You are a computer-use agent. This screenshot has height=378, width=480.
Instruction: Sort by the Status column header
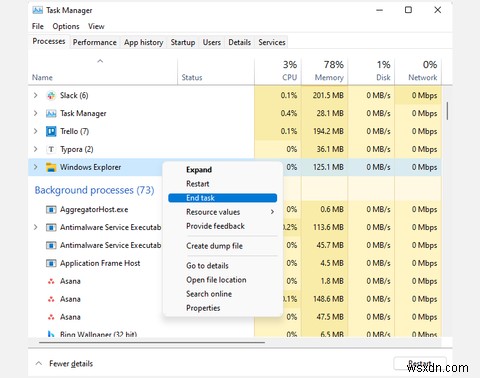(216, 71)
